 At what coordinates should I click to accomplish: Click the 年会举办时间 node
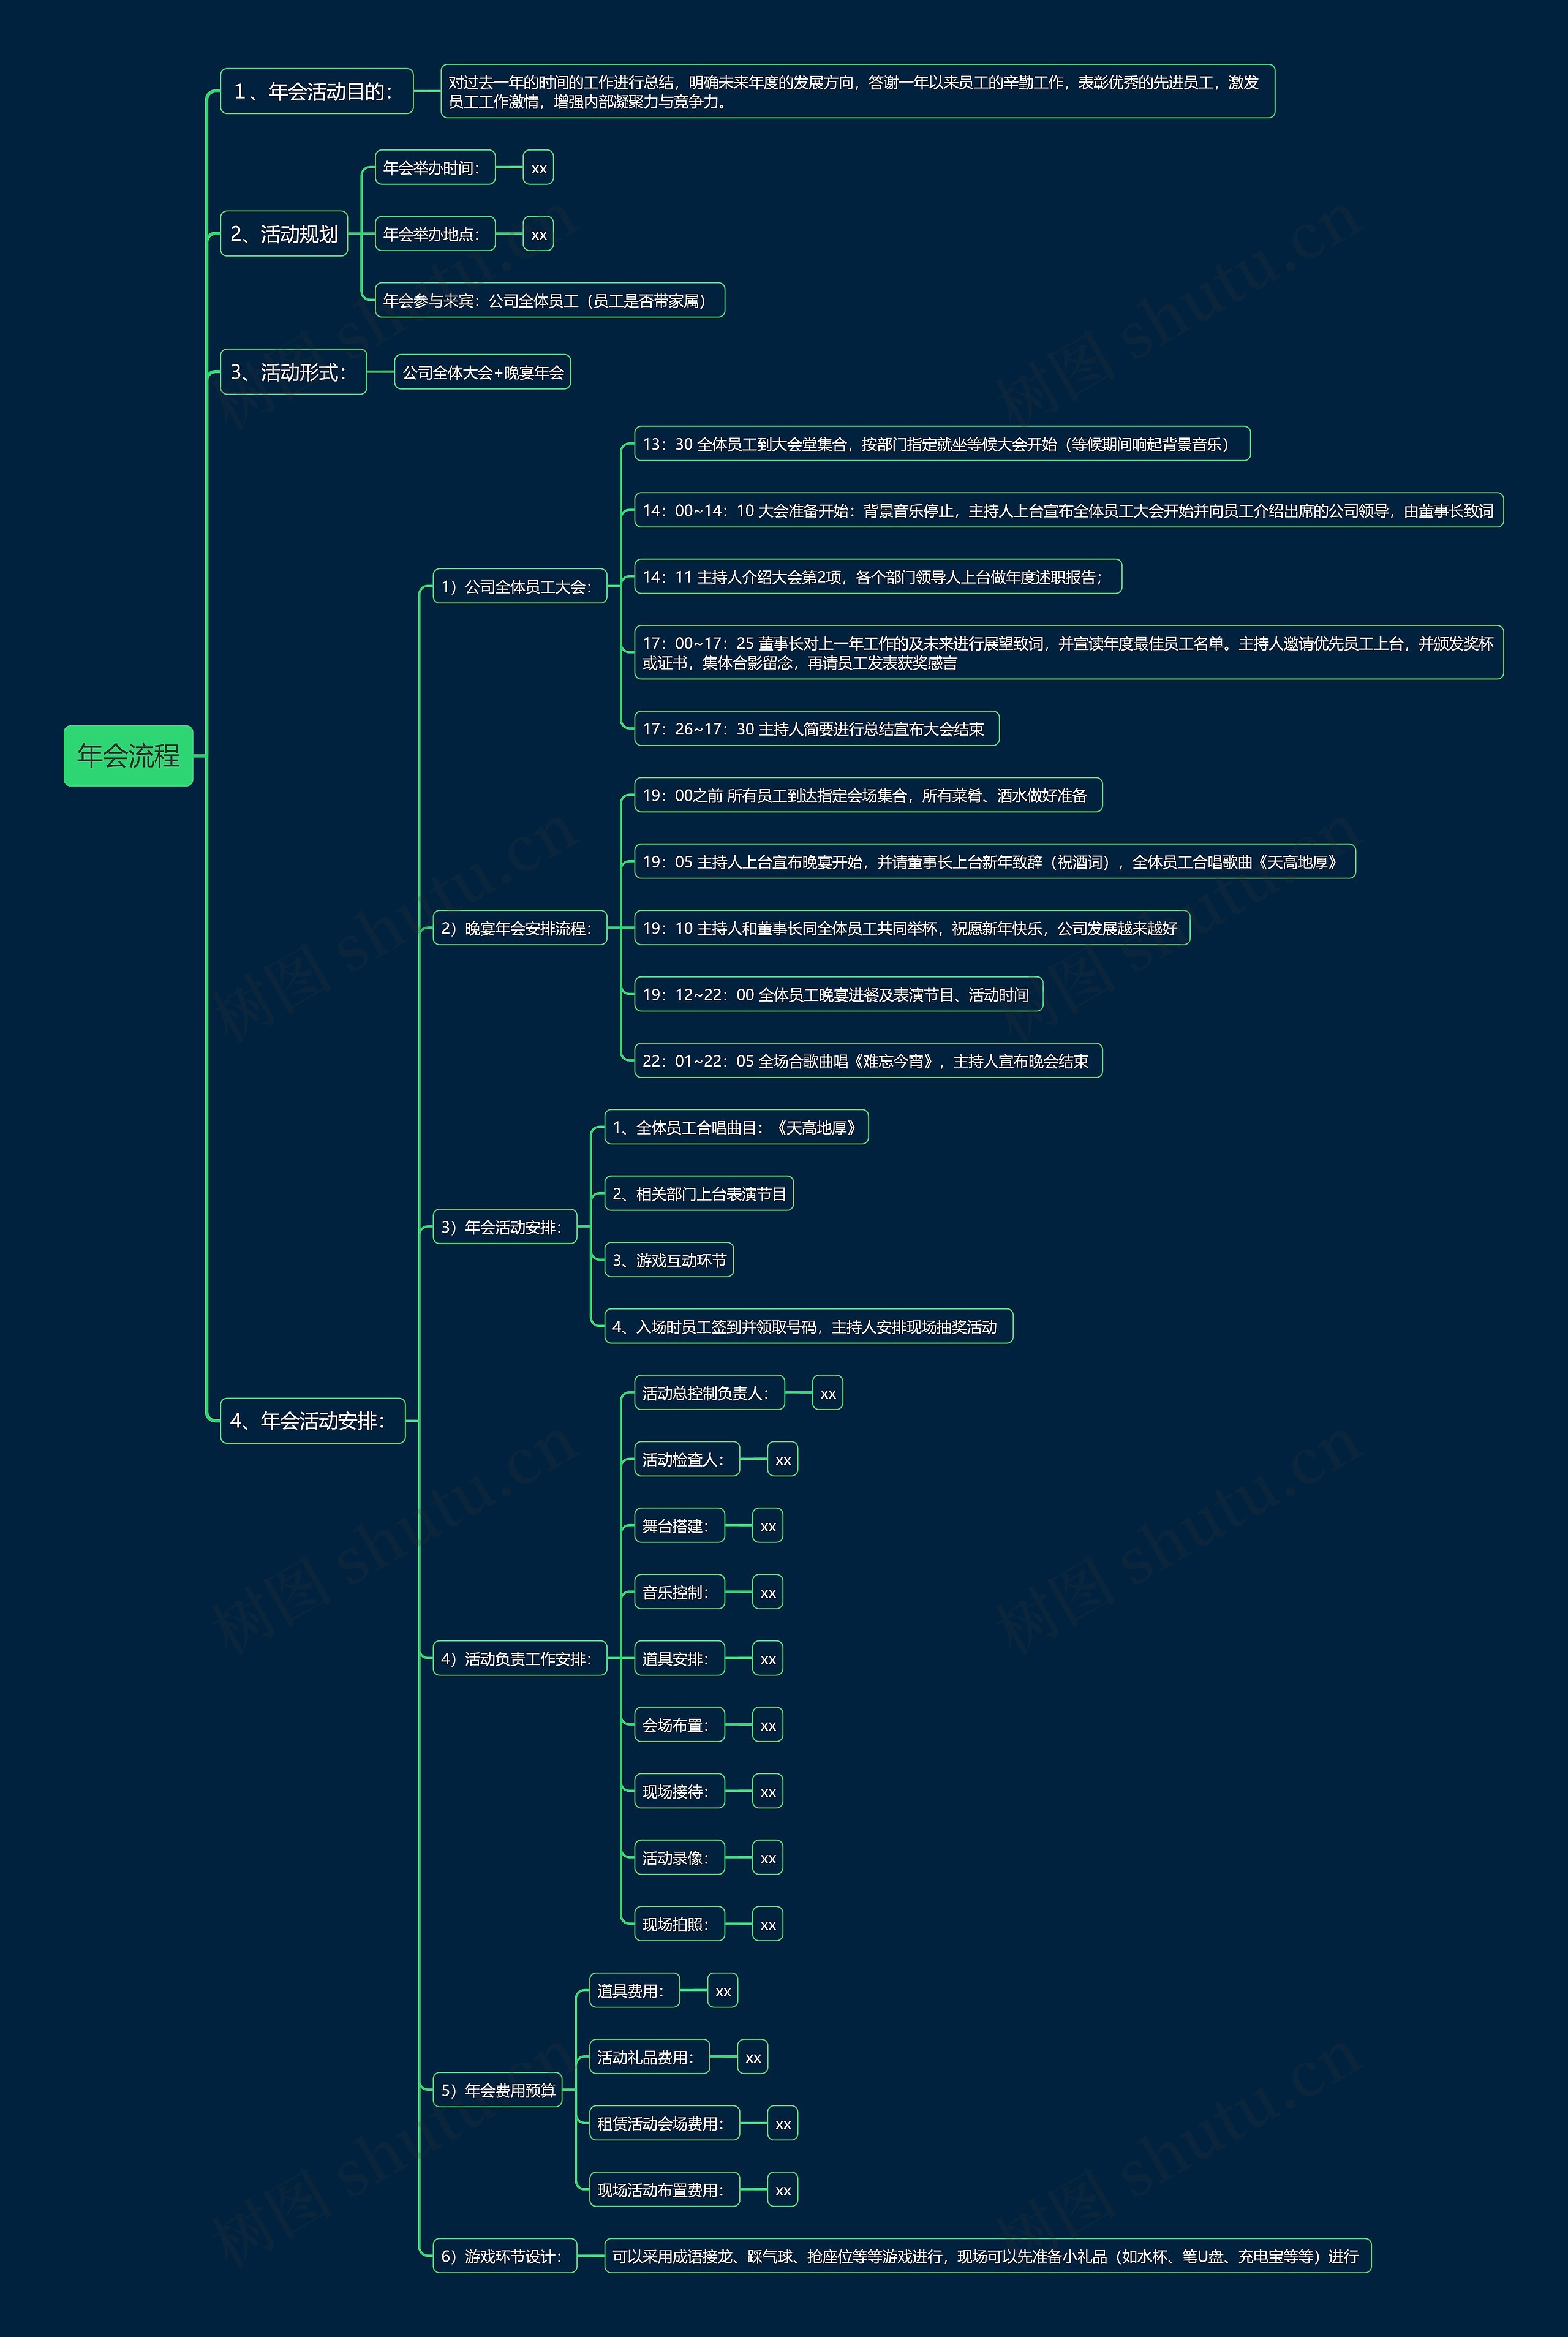click(435, 168)
